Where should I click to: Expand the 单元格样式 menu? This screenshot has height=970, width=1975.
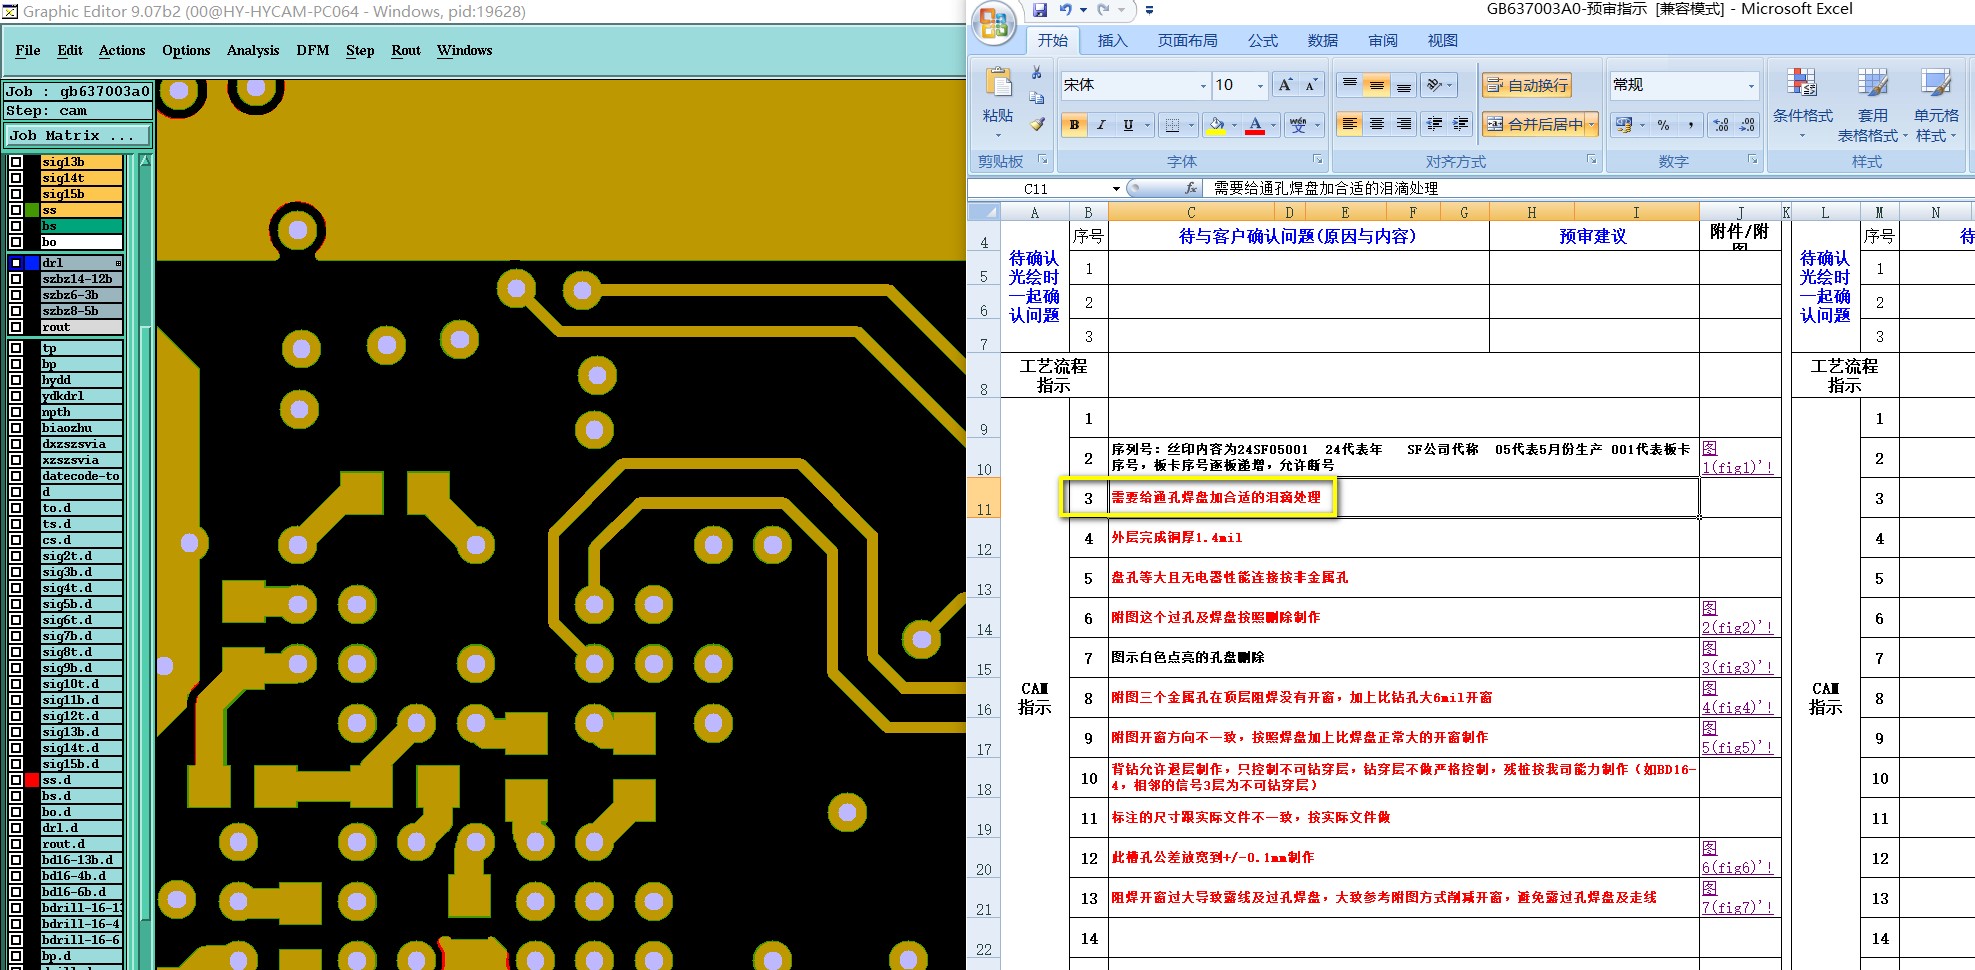click(1936, 104)
